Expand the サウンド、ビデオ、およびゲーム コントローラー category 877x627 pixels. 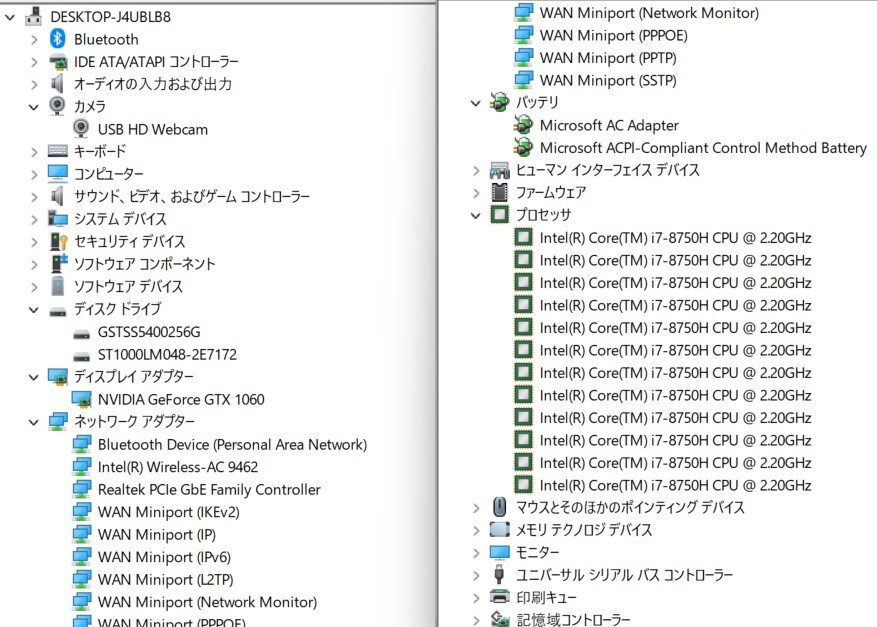(x=34, y=197)
